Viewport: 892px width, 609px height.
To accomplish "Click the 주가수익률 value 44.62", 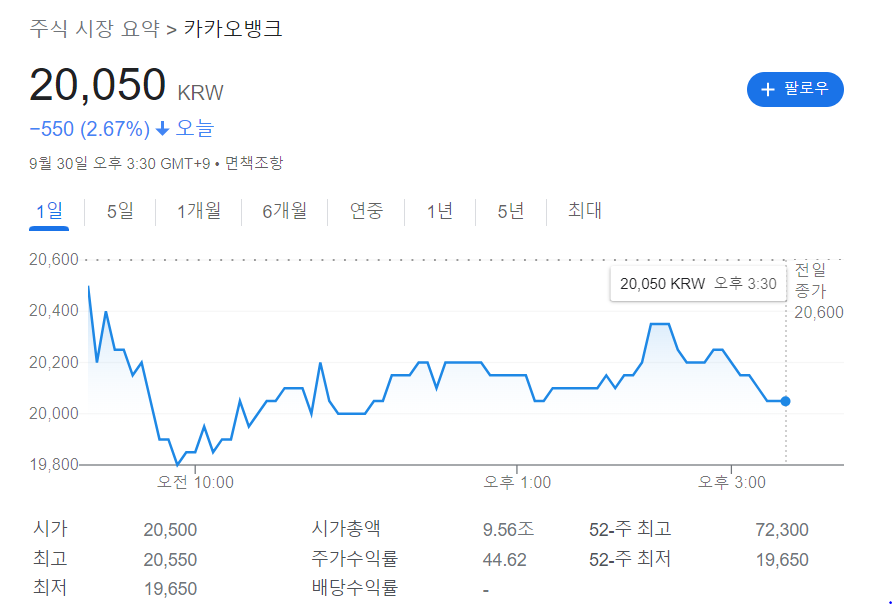I will 505,560.
